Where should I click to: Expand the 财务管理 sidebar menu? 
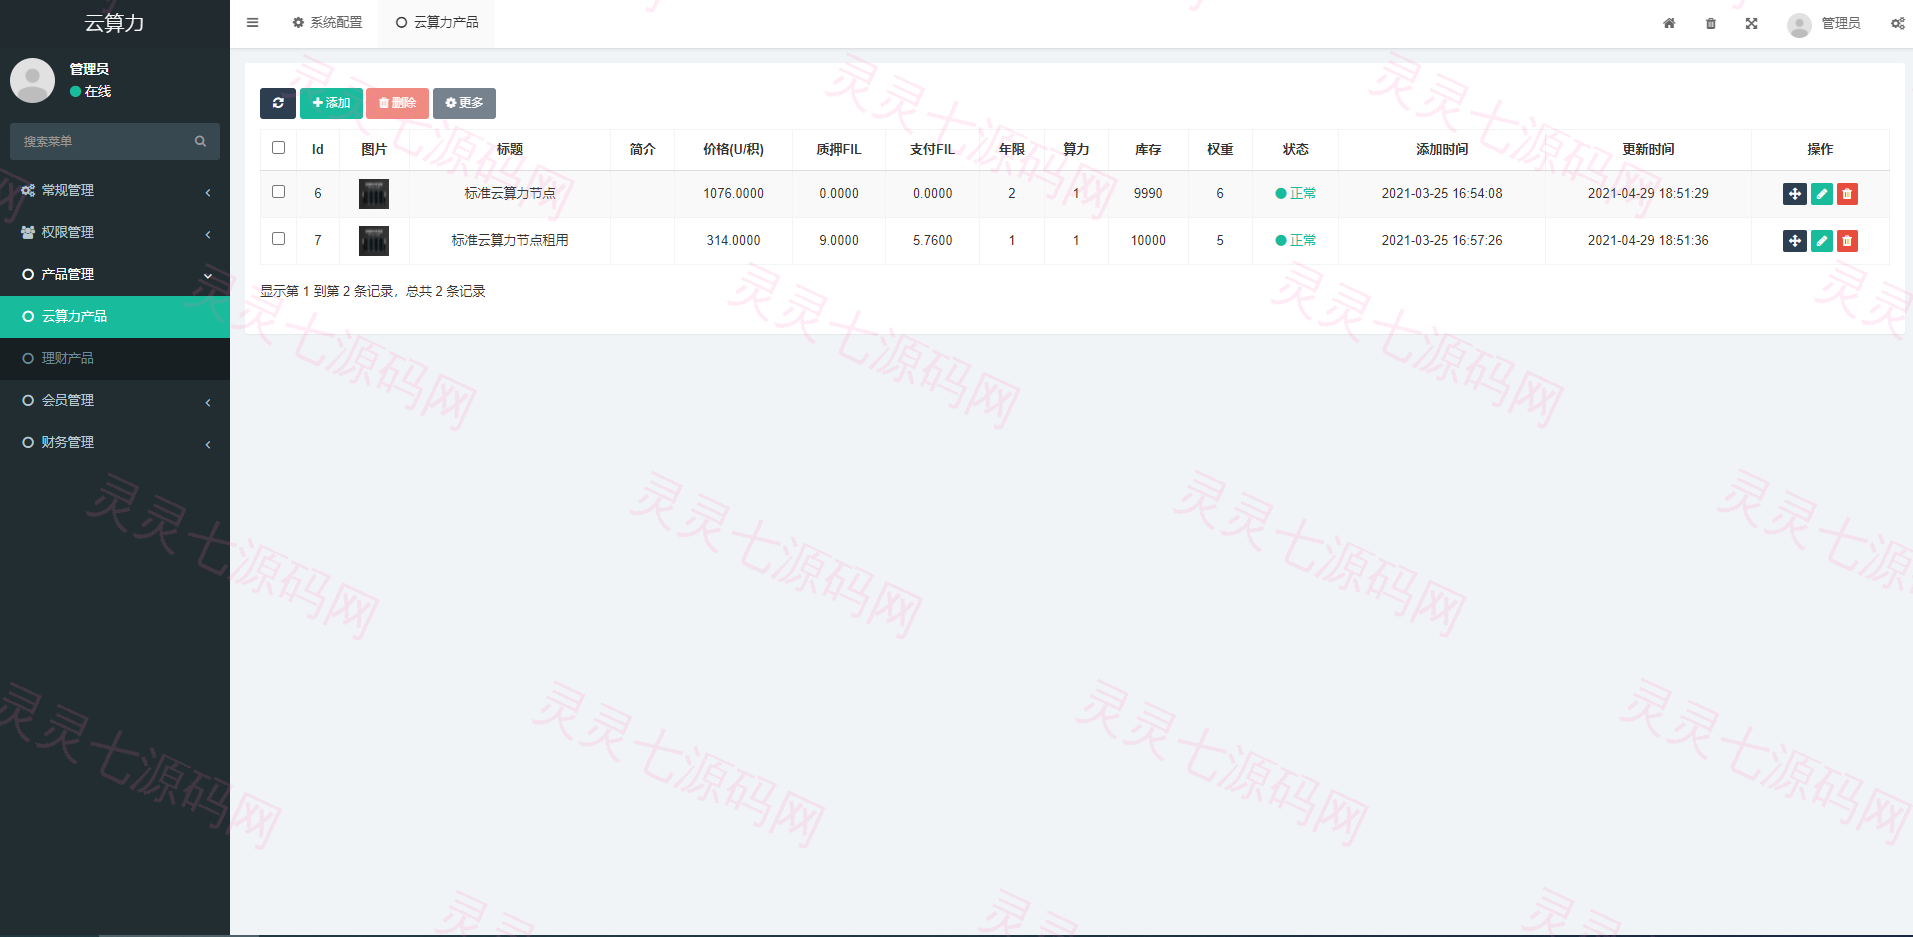[115, 442]
